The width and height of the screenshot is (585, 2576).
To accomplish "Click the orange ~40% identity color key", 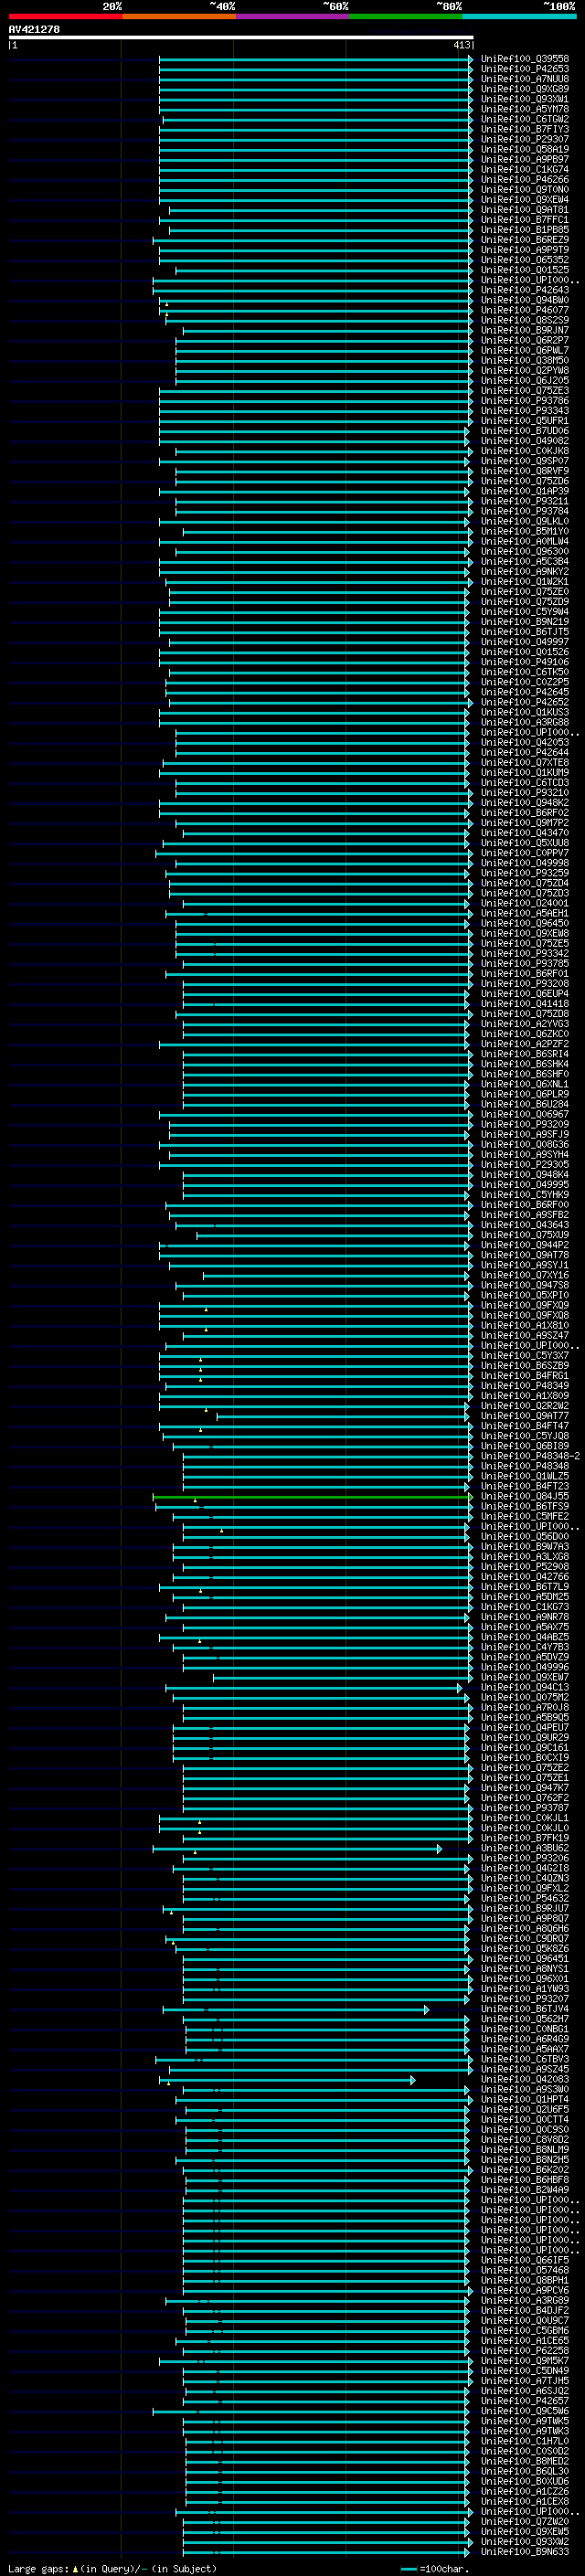I will click(x=179, y=17).
